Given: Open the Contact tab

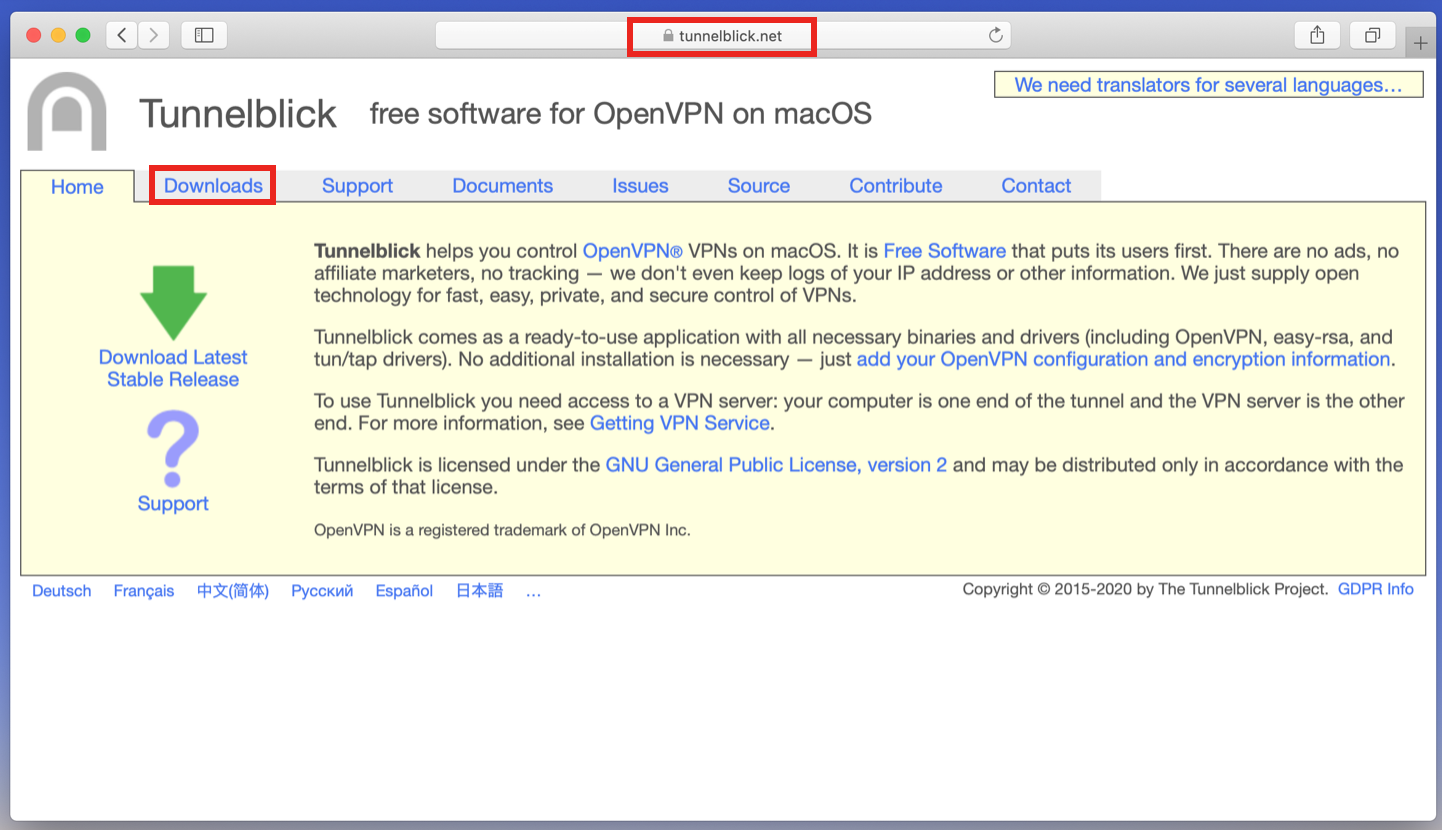Looking at the screenshot, I should pyautogui.click(x=1036, y=186).
